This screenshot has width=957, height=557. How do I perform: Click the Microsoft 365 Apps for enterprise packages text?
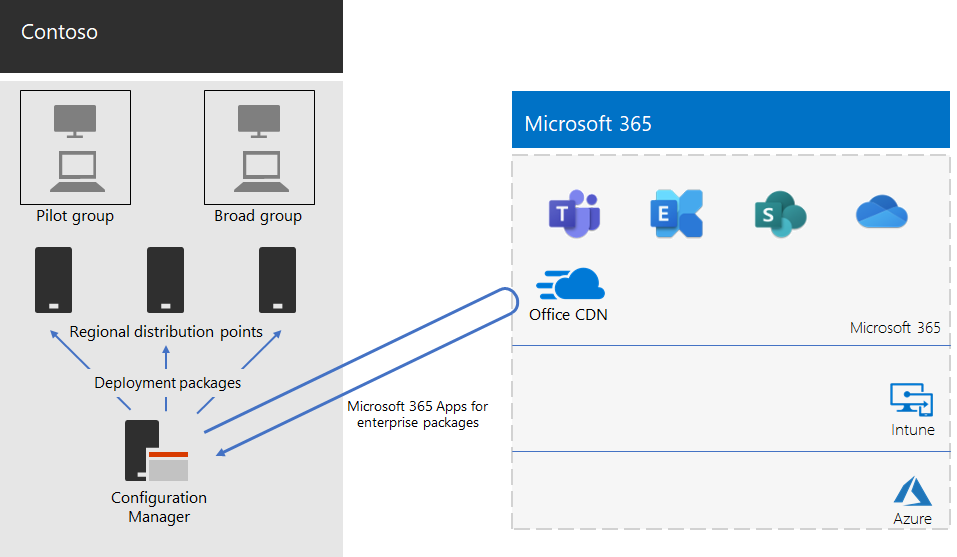coord(417,414)
